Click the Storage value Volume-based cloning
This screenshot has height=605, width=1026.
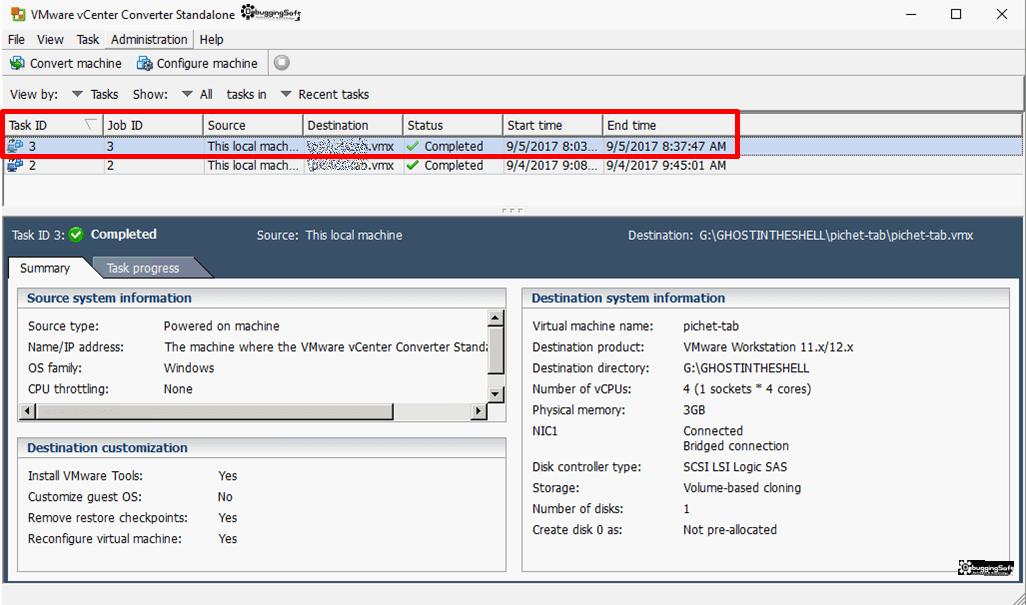[742, 487]
